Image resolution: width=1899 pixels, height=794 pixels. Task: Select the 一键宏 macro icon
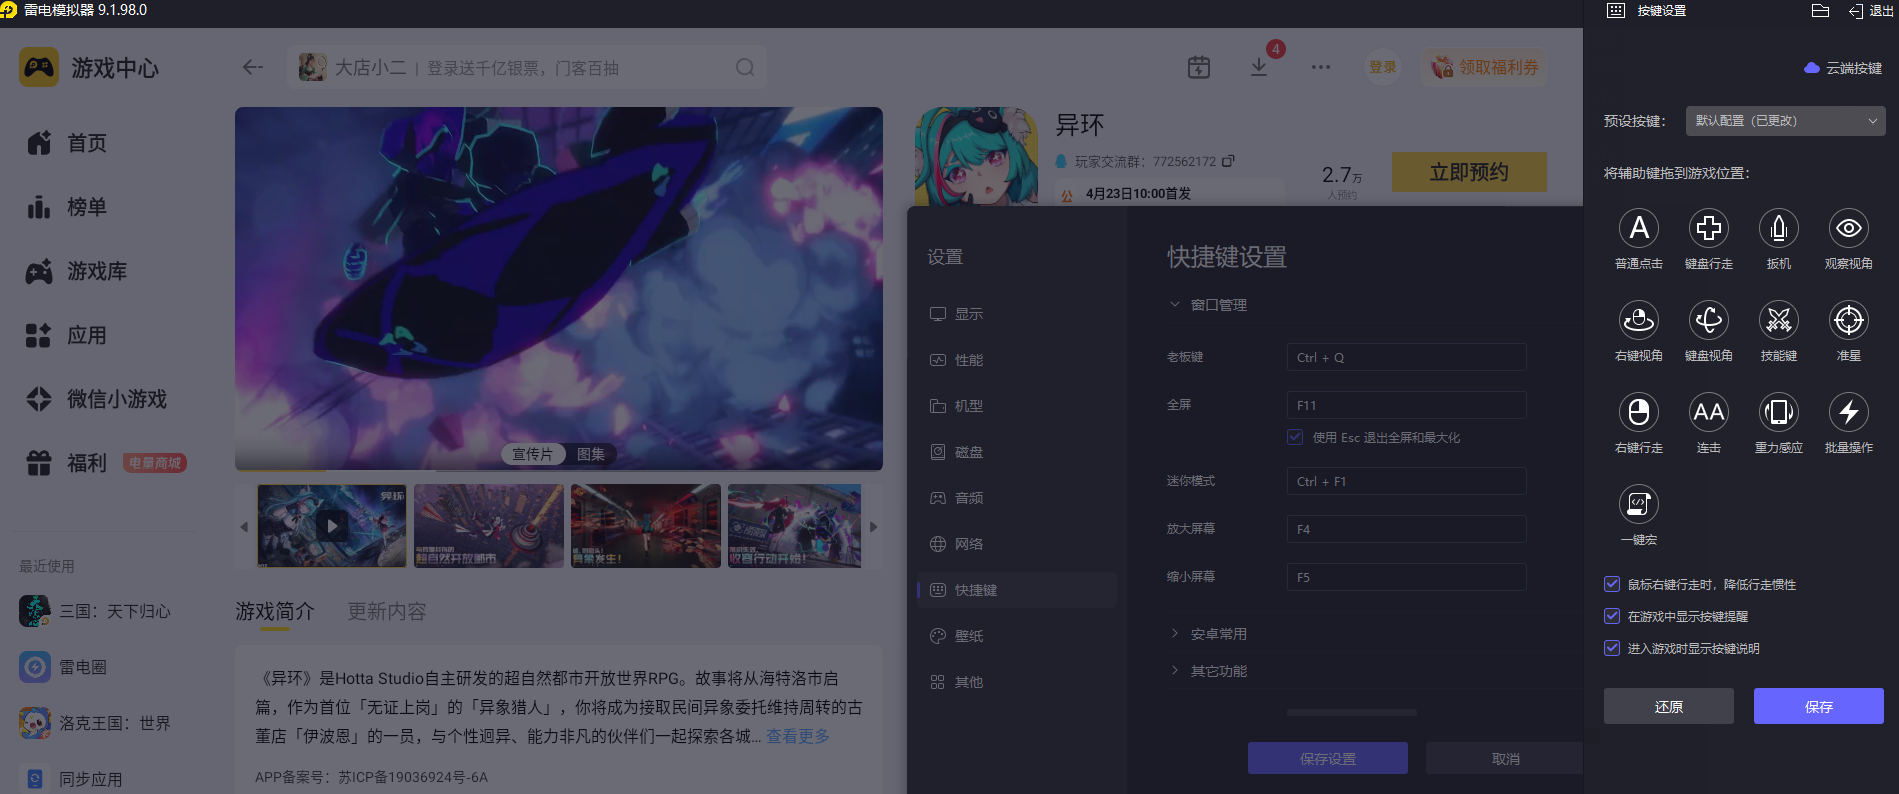1638,504
